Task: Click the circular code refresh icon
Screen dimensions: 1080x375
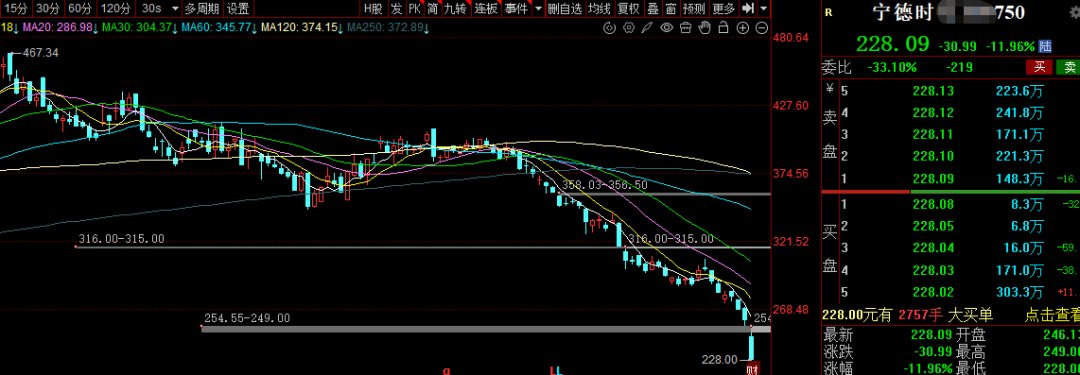Action: pos(609,28)
